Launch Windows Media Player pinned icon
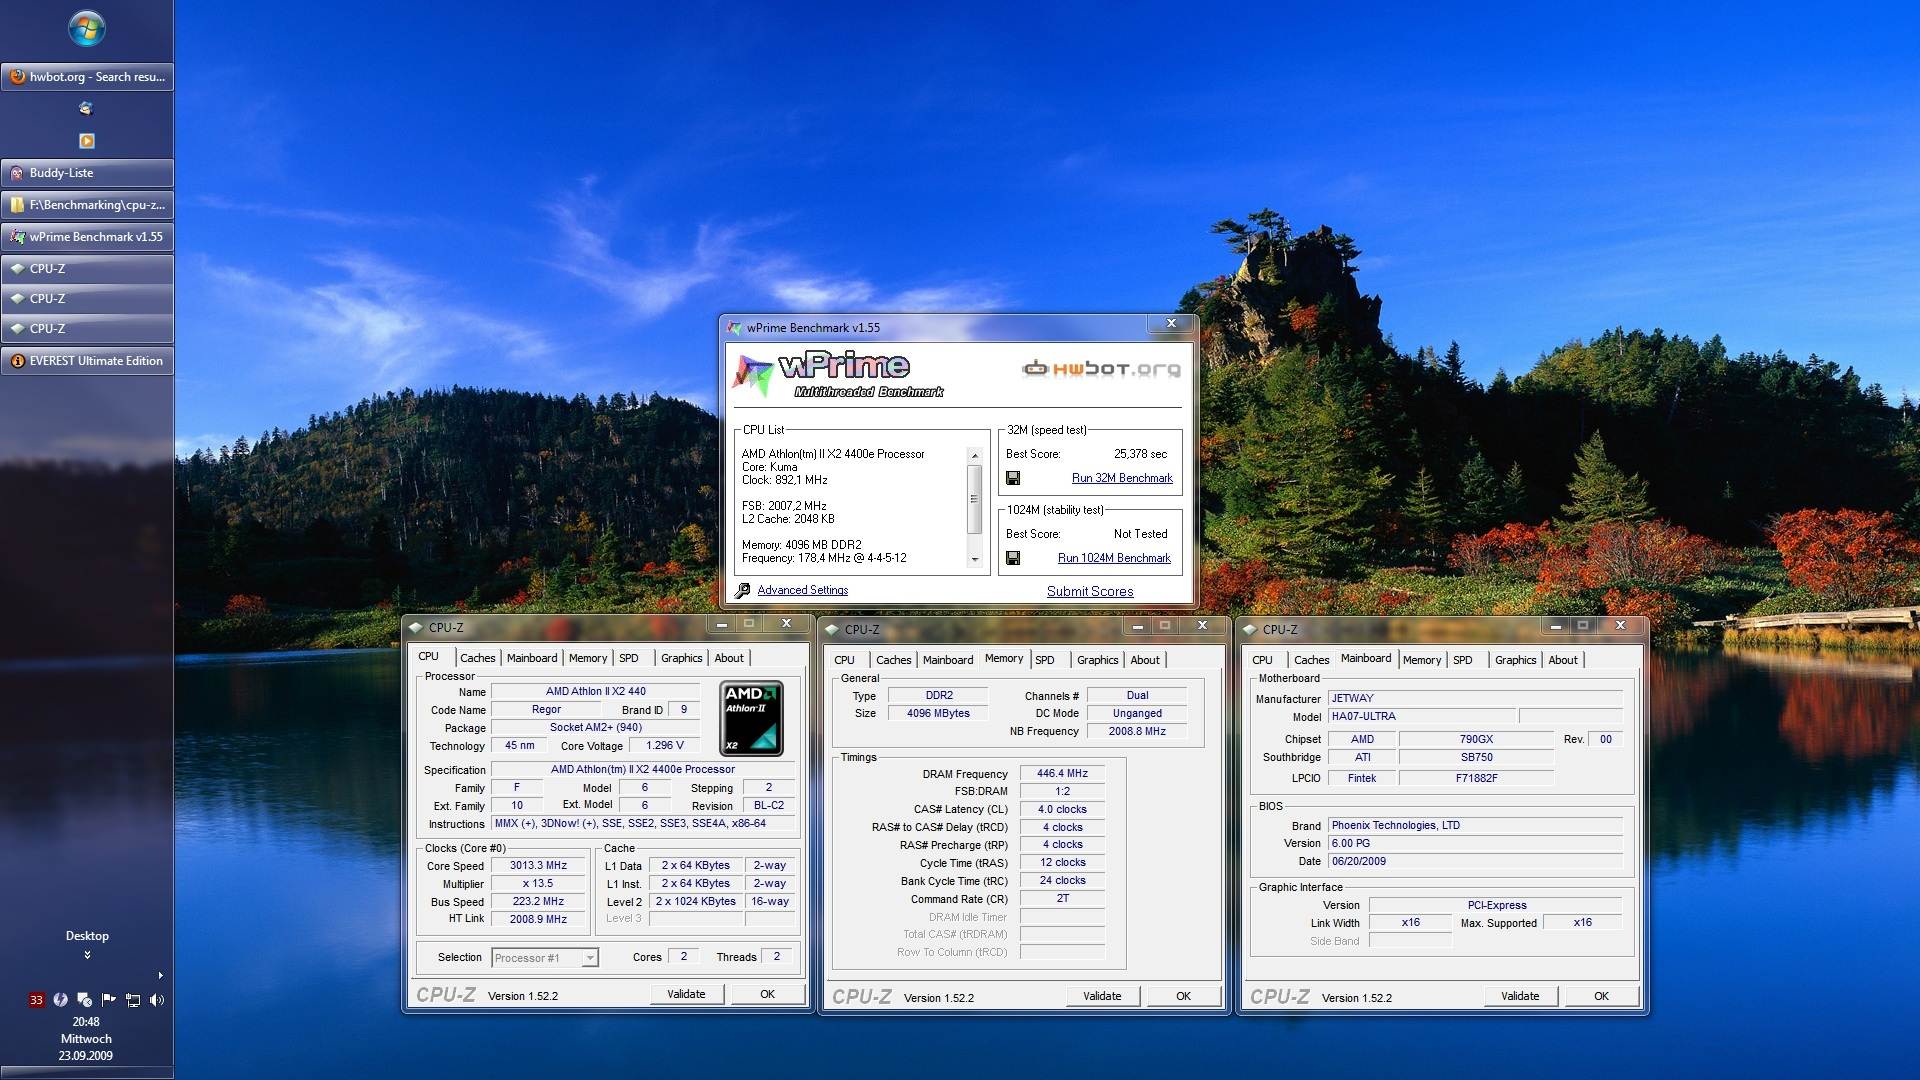1920x1080 pixels. pos(86,141)
